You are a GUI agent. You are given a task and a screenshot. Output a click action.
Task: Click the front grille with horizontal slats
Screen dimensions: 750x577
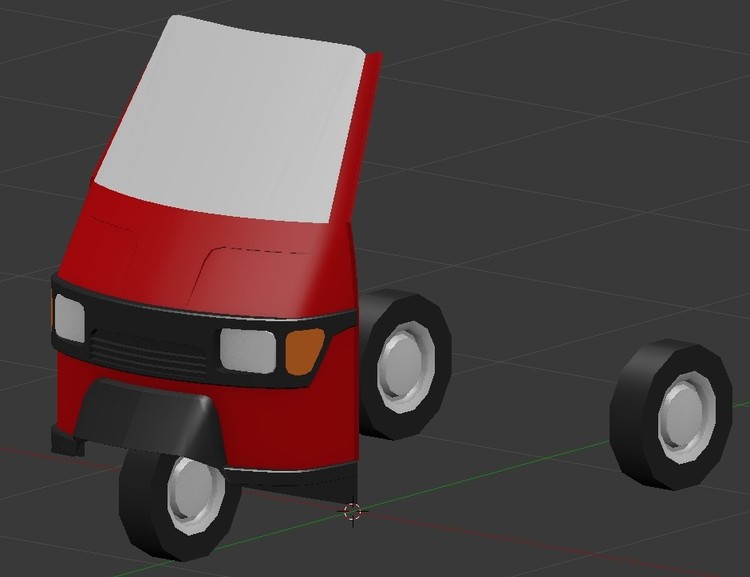click(148, 354)
